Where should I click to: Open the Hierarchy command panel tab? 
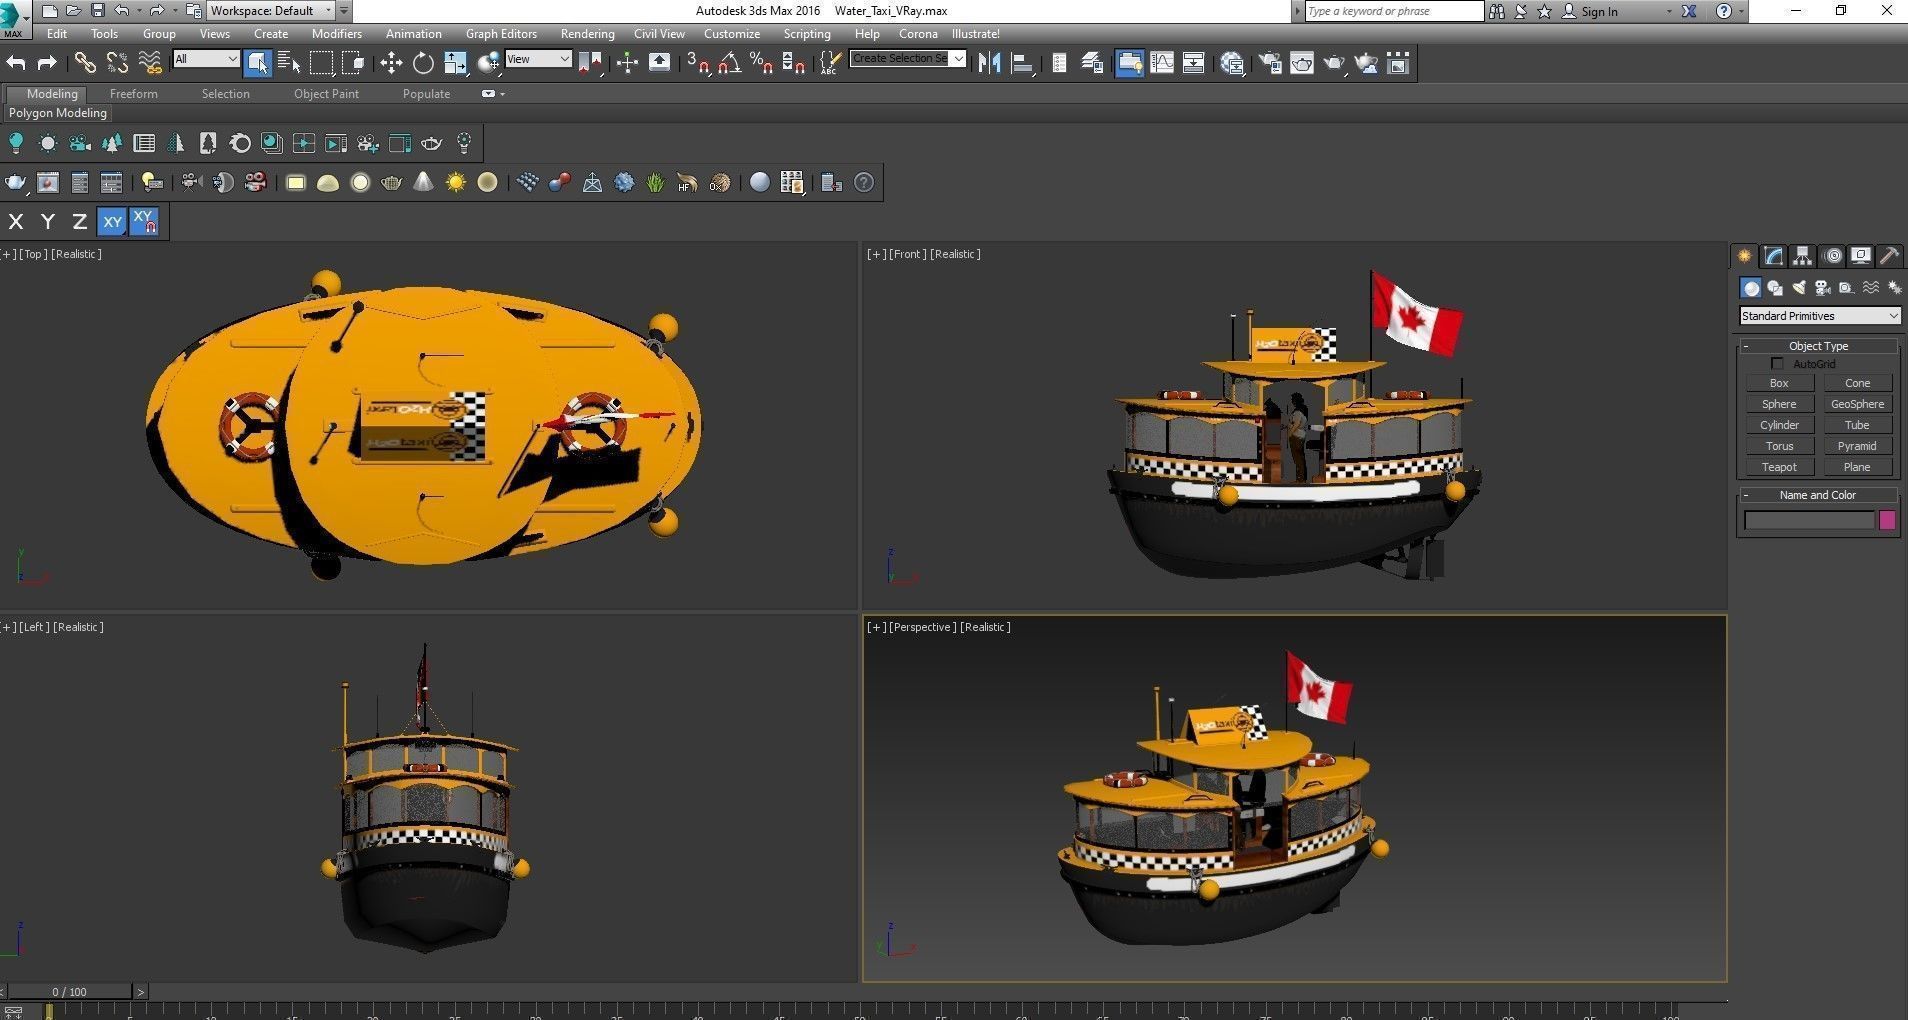point(1802,256)
